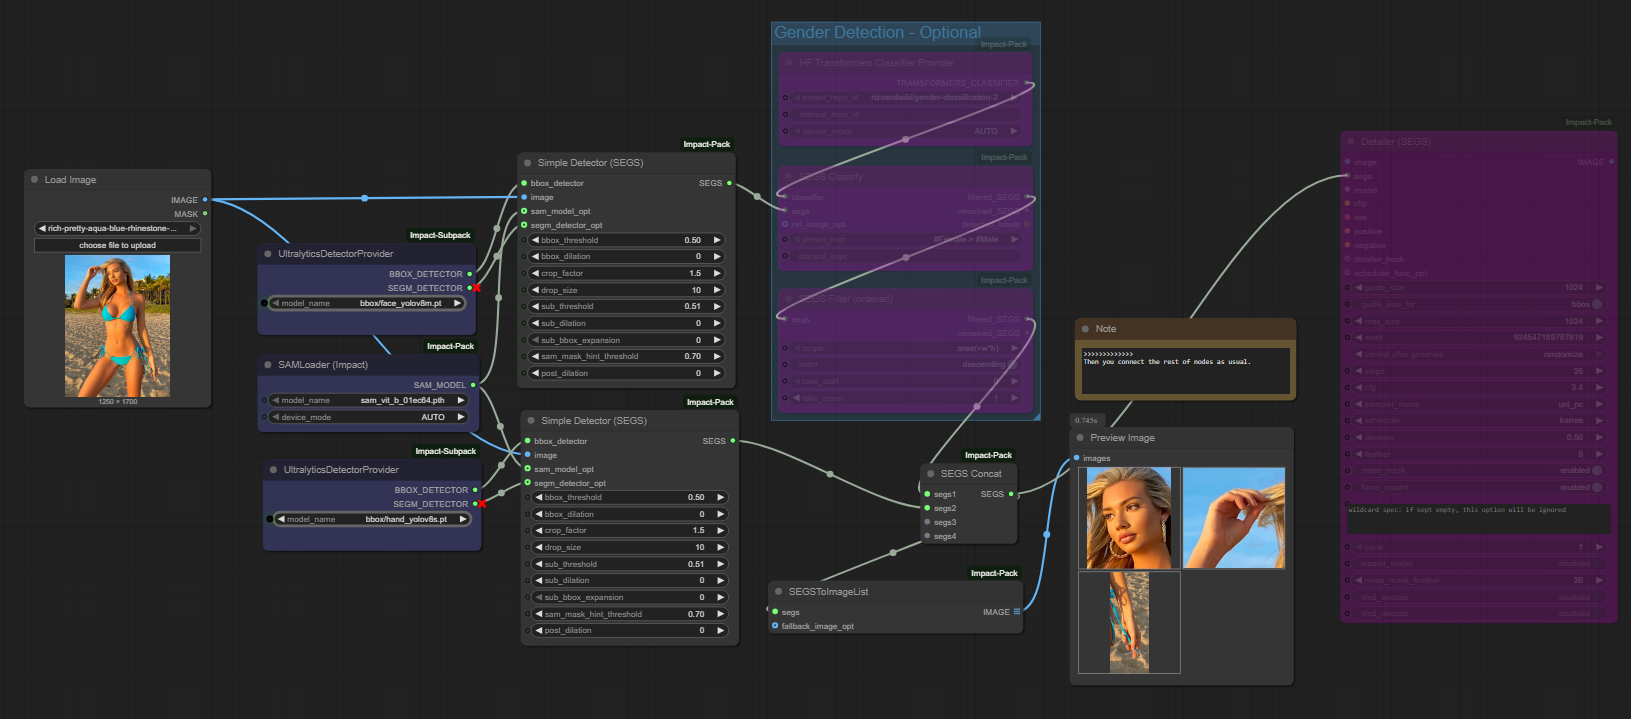Open the sam_vit_b_01ec64.pth model_name dropdown
This screenshot has width=1631, height=719.
[x=368, y=400]
